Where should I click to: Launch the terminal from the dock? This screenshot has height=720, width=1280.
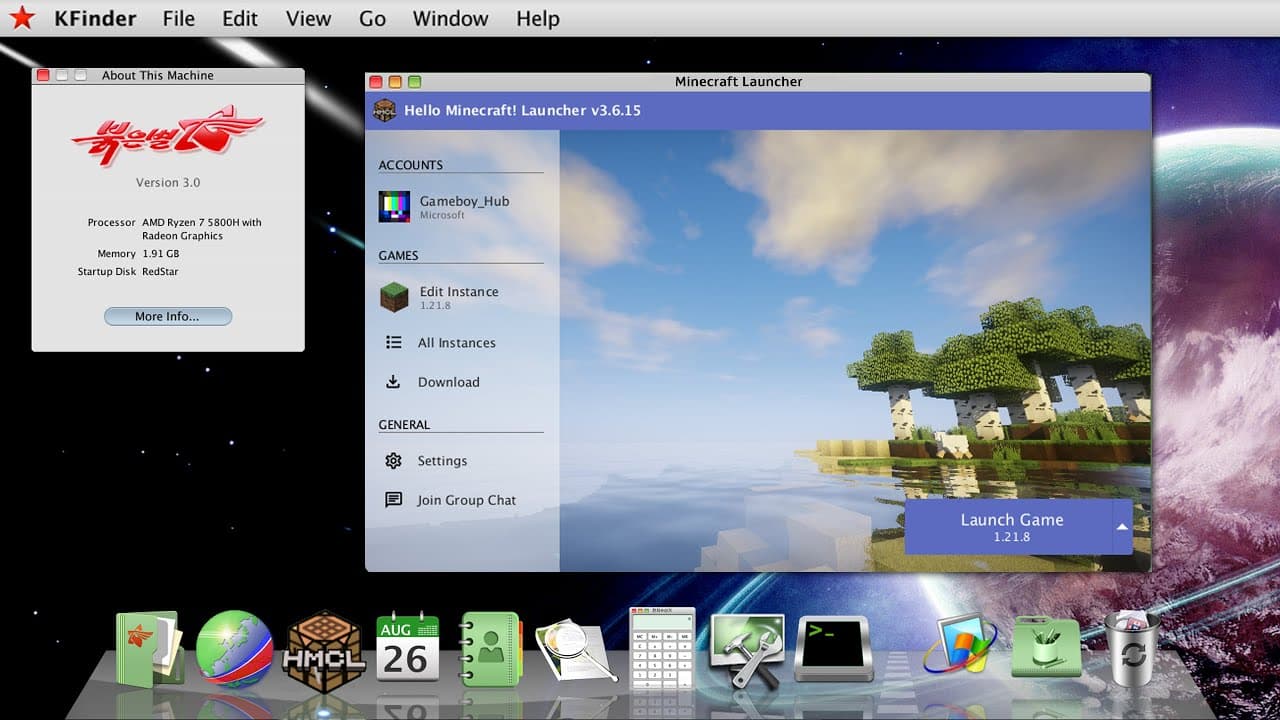[834, 650]
